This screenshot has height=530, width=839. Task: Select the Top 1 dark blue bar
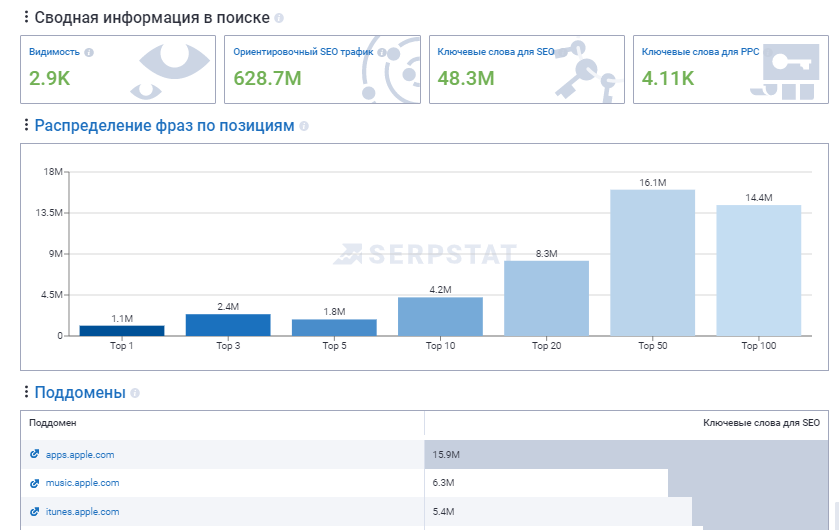click(122, 330)
